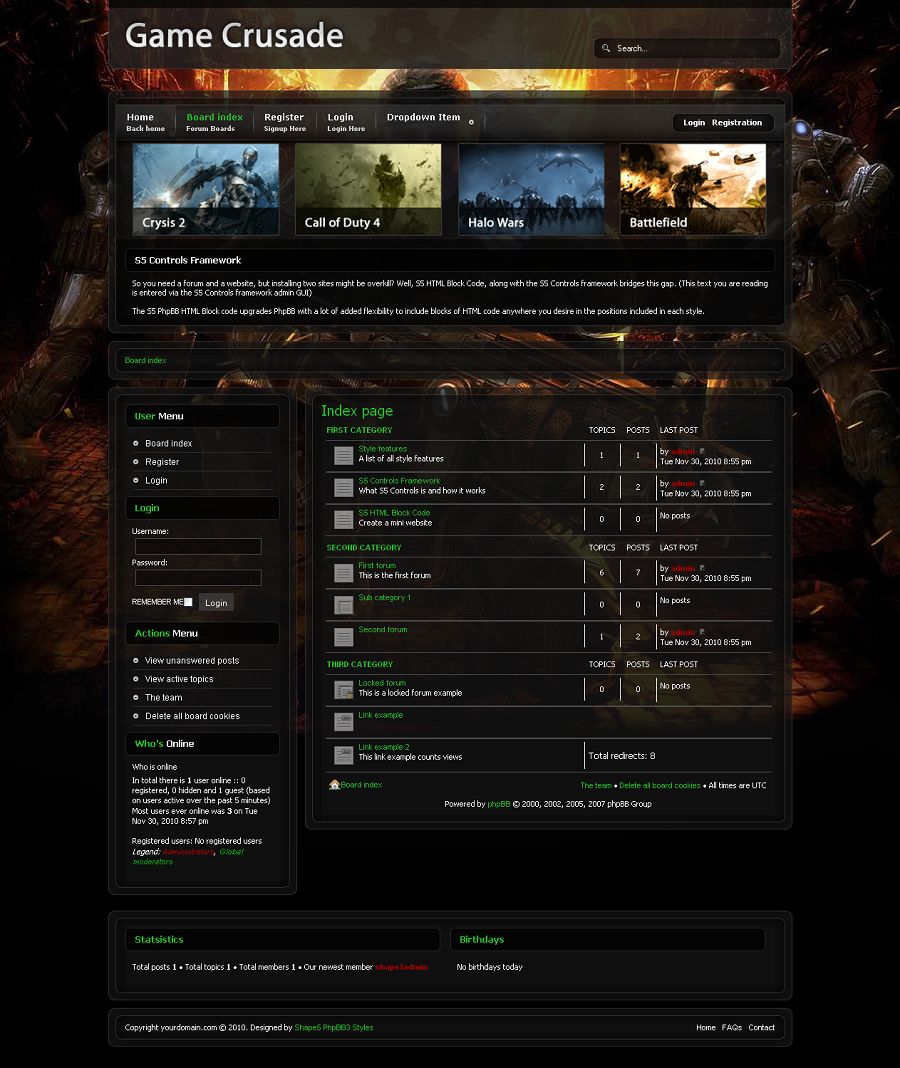Open the Second Category heading link
The image size is (900, 1068).
pyautogui.click(x=364, y=548)
